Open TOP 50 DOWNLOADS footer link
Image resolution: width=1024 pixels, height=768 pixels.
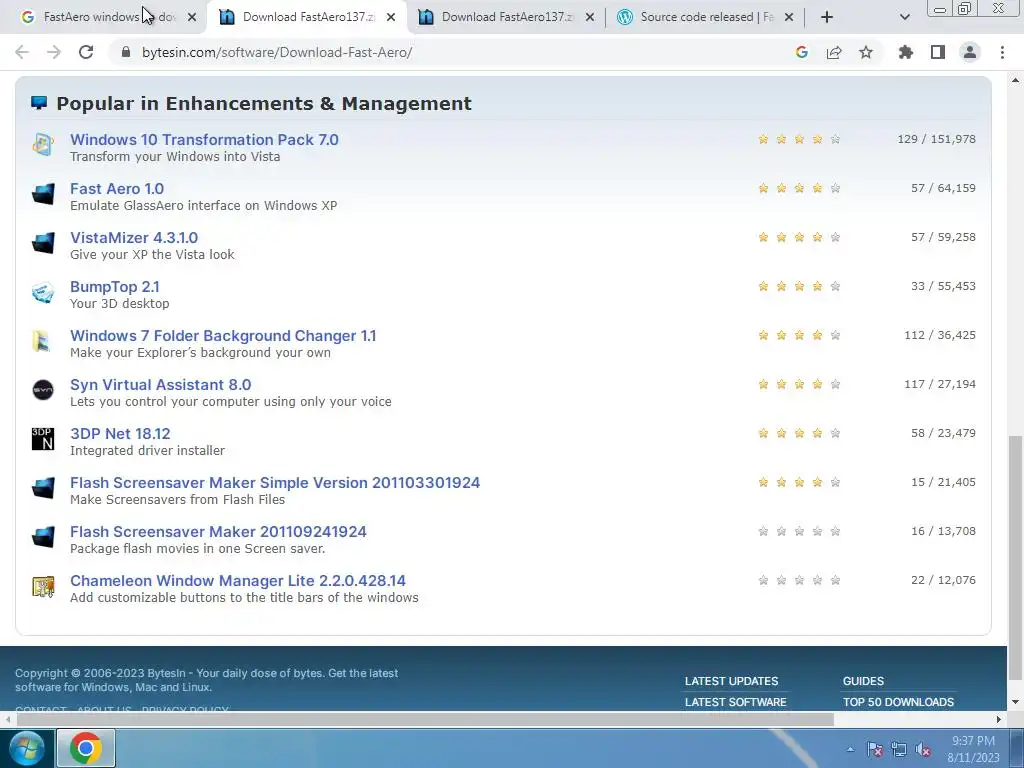(898, 702)
